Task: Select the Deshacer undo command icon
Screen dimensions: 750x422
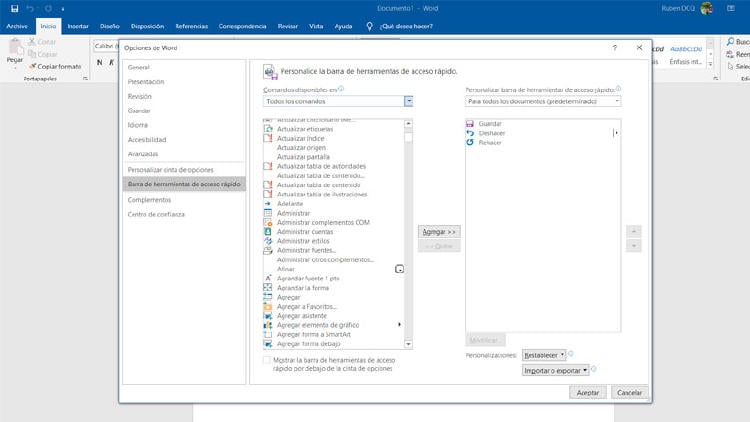Action: pyautogui.click(x=470, y=133)
